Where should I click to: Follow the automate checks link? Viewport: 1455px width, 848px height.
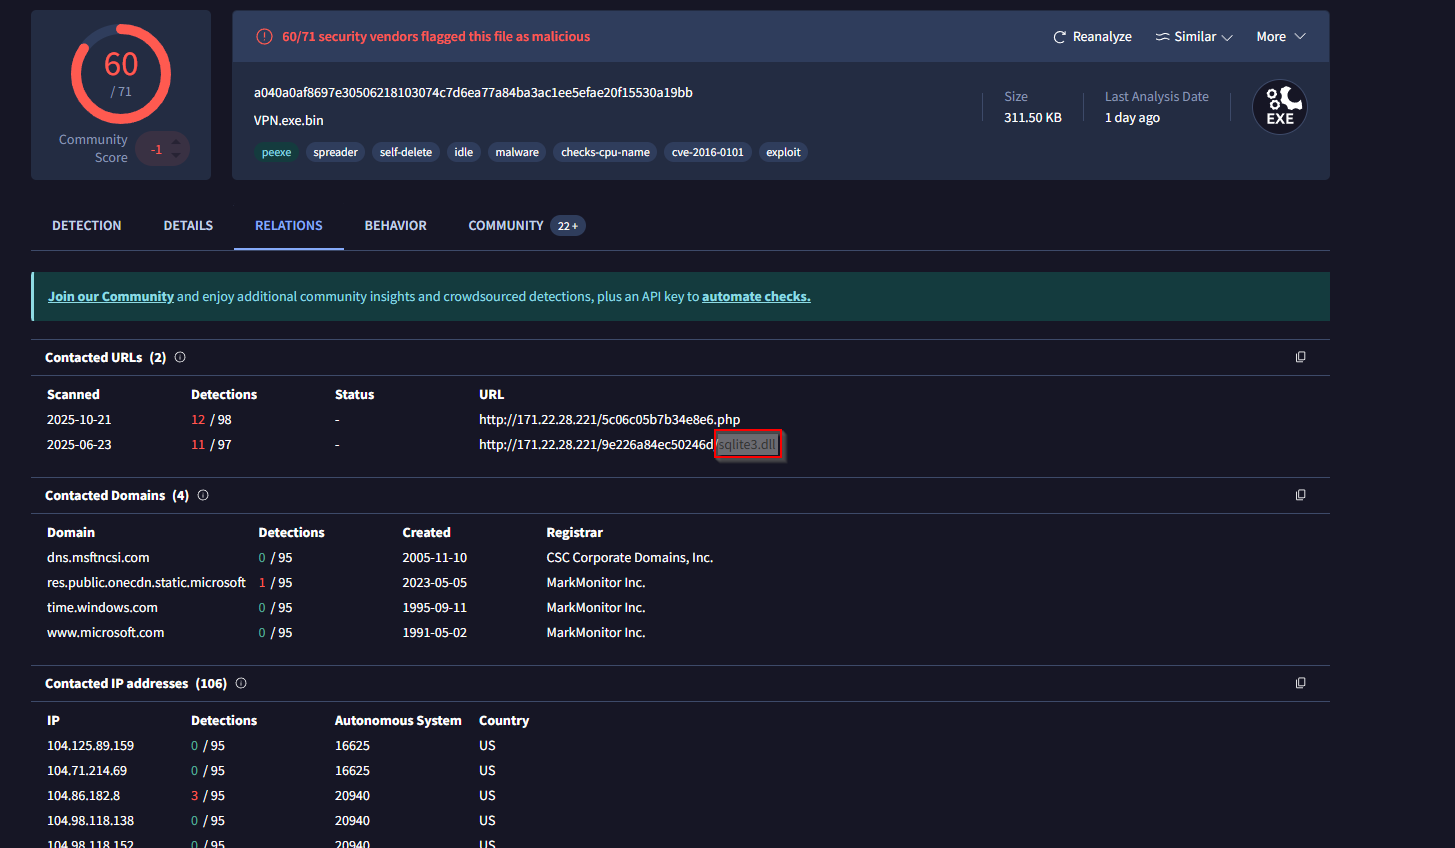756,297
